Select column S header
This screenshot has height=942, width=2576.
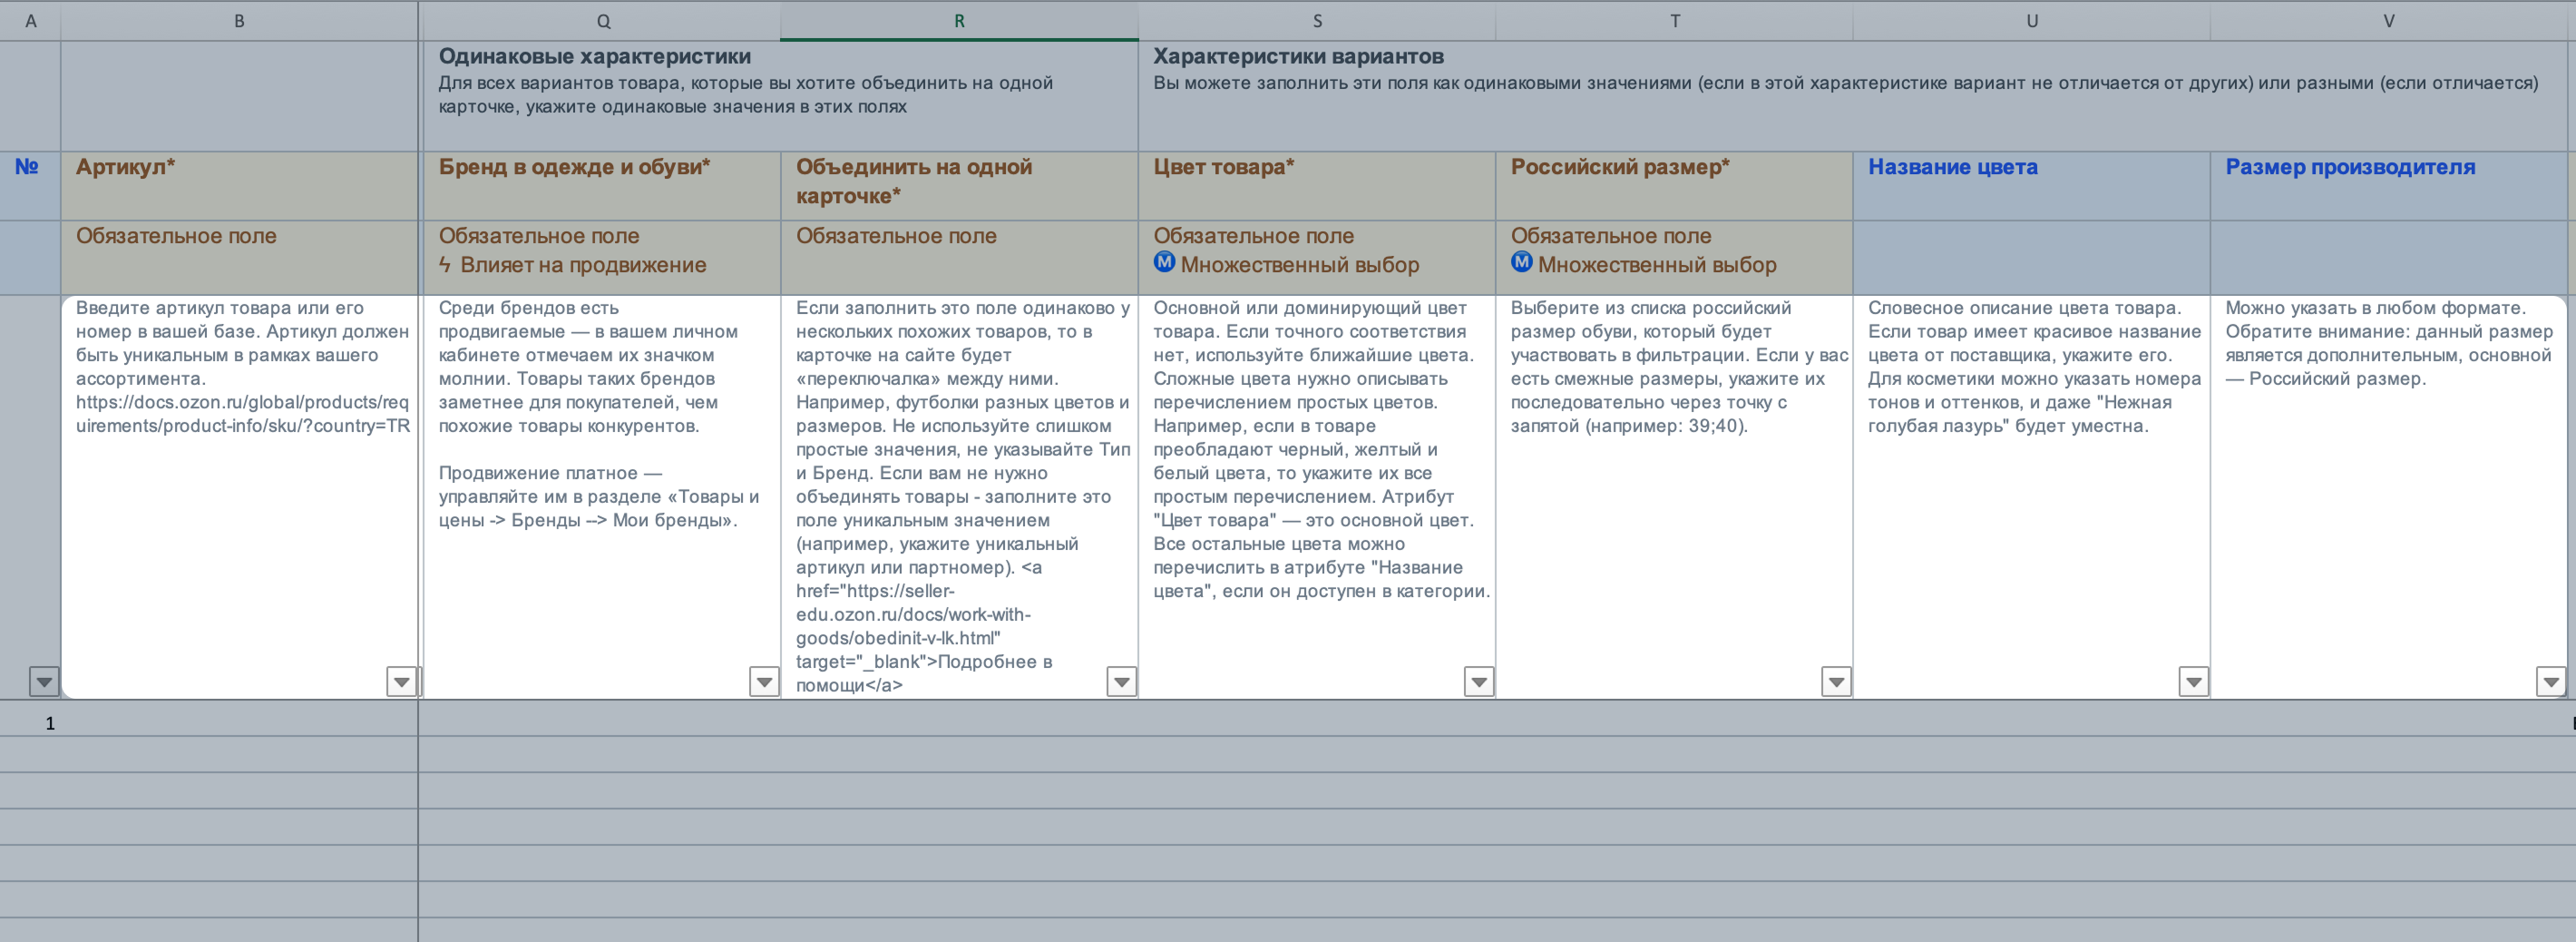pyautogui.click(x=1317, y=21)
